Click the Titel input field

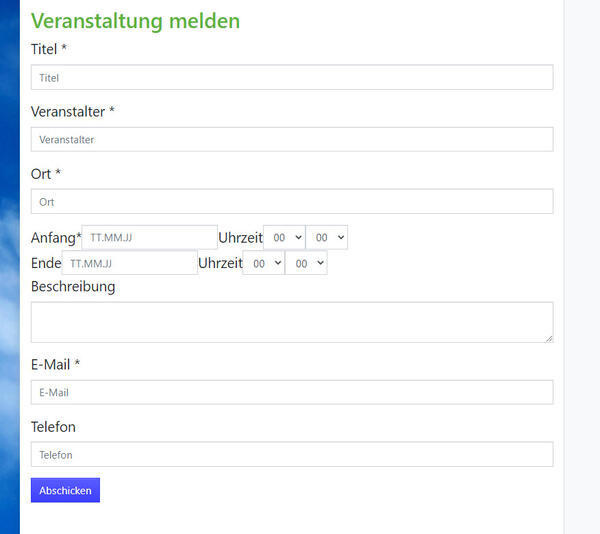coord(292,77)
